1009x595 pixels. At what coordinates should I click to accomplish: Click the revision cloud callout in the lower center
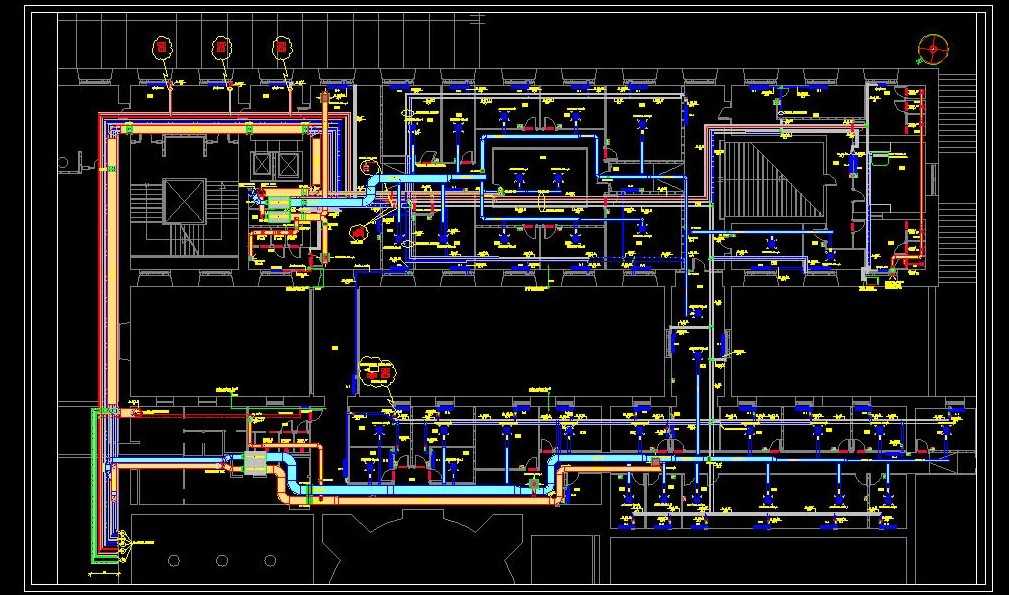tap(378, 371)
